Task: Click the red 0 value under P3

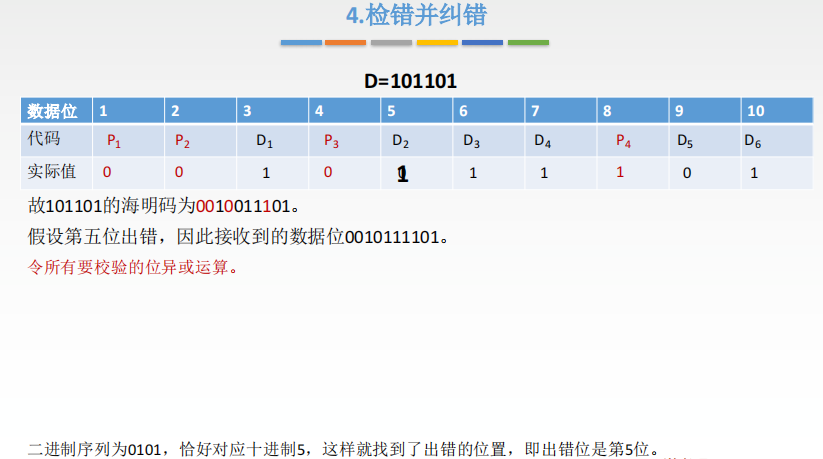Action: 328,172
